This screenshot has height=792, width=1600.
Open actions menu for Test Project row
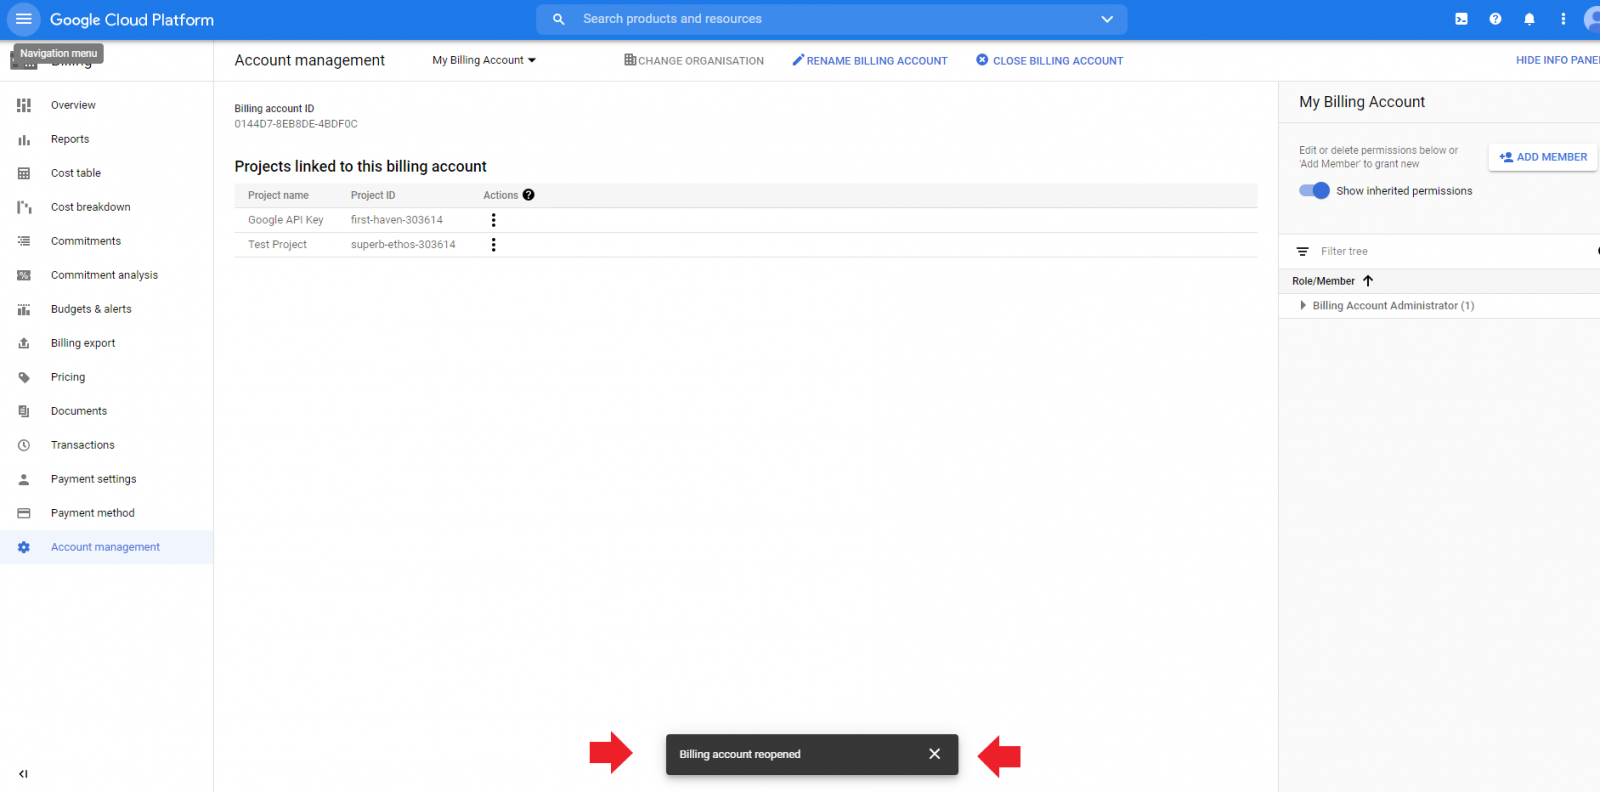coord(493,245)
